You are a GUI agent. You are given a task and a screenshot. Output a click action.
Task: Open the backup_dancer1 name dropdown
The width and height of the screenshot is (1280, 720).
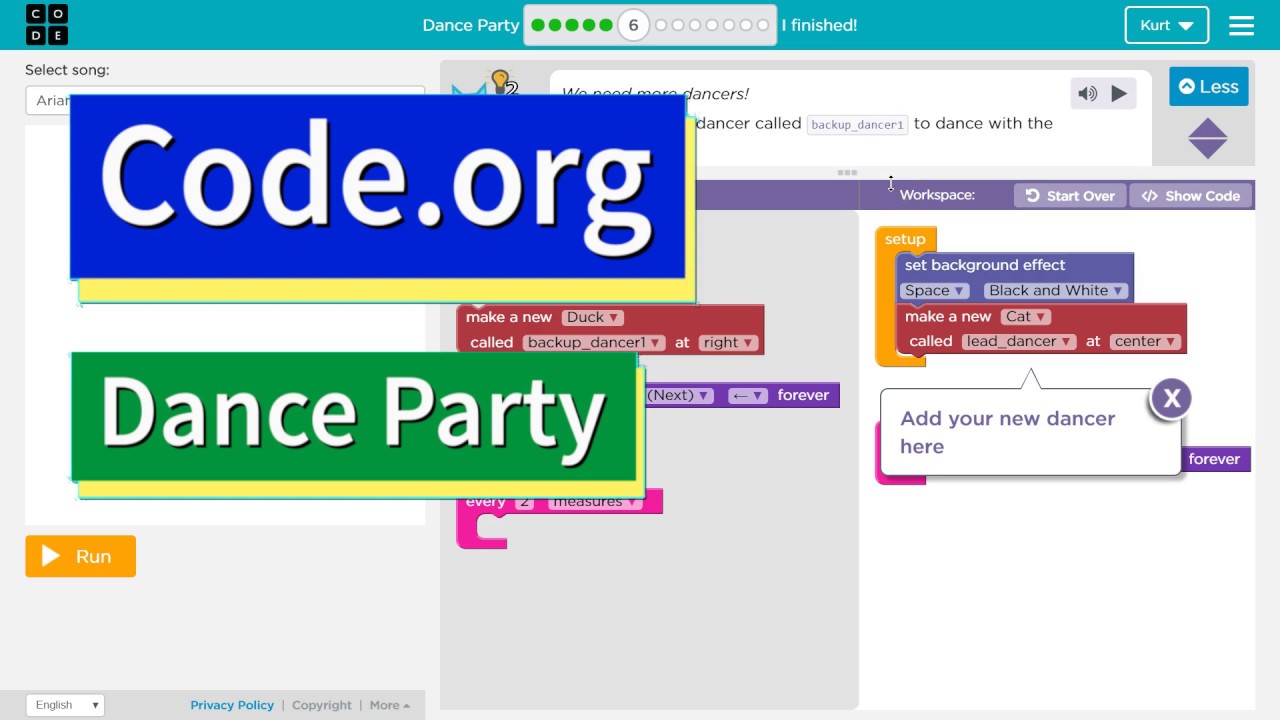point(594,342)
